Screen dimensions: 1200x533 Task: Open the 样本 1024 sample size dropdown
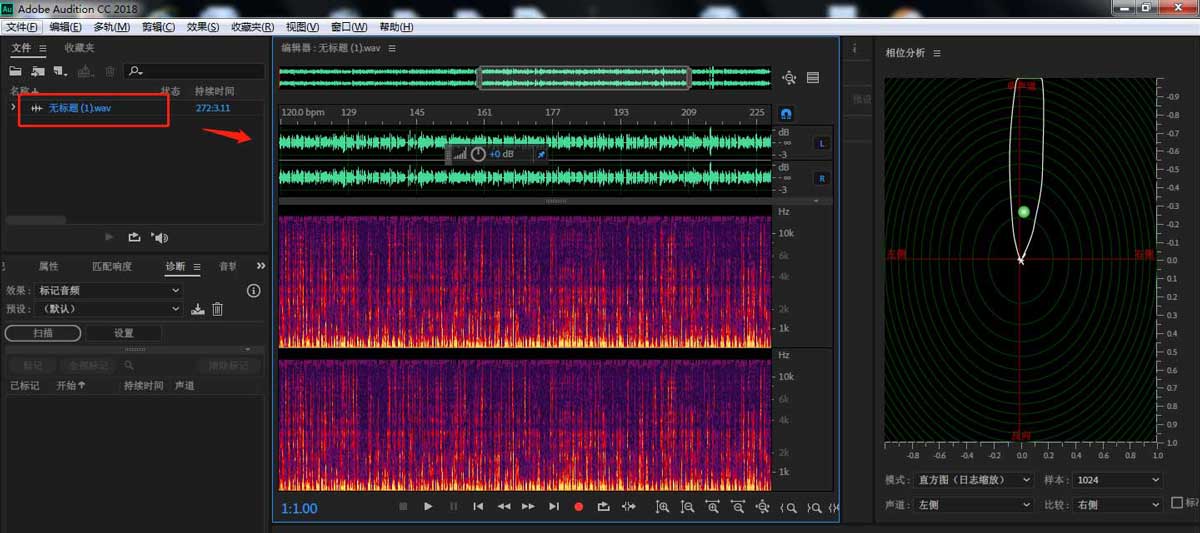[x=1116, y=480]
